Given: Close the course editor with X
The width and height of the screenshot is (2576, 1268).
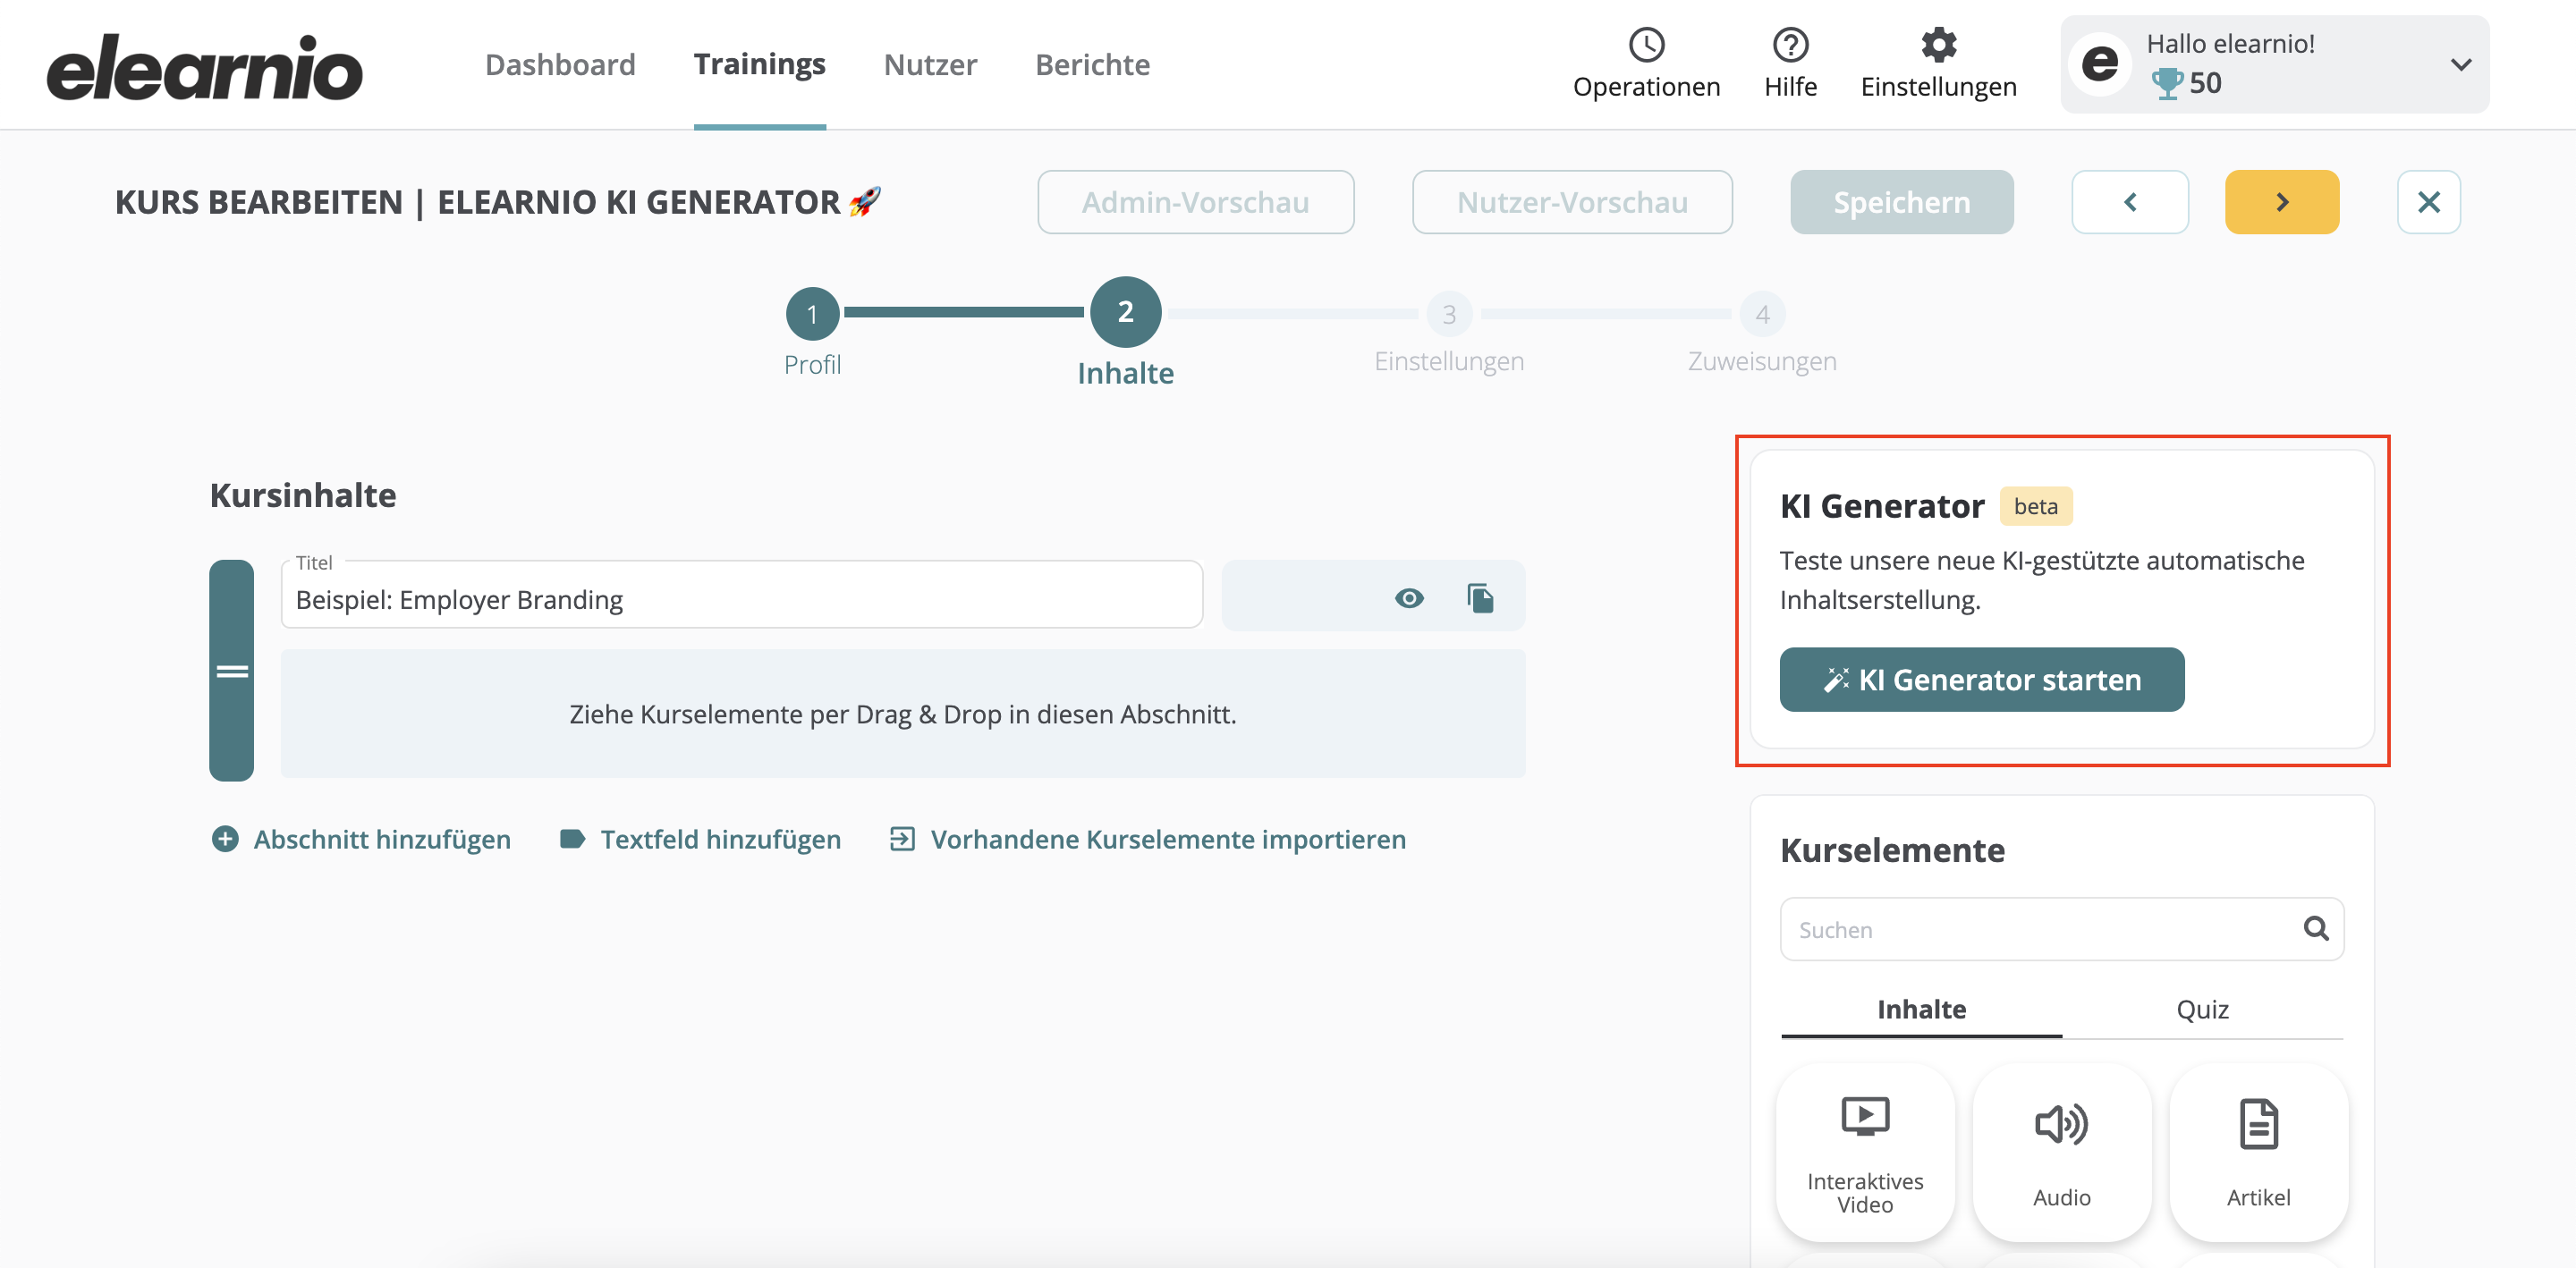Looking at the screenshot, I should 2428,202.
